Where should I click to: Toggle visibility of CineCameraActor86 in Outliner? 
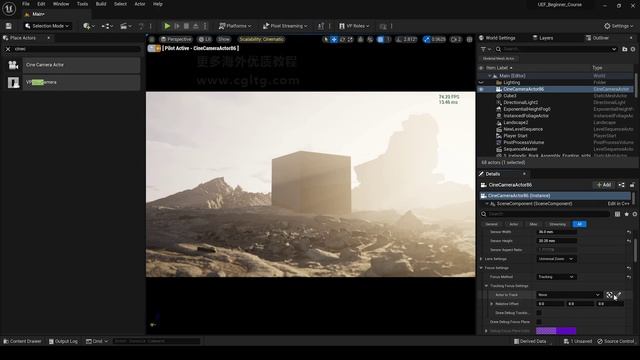(481, 89)
